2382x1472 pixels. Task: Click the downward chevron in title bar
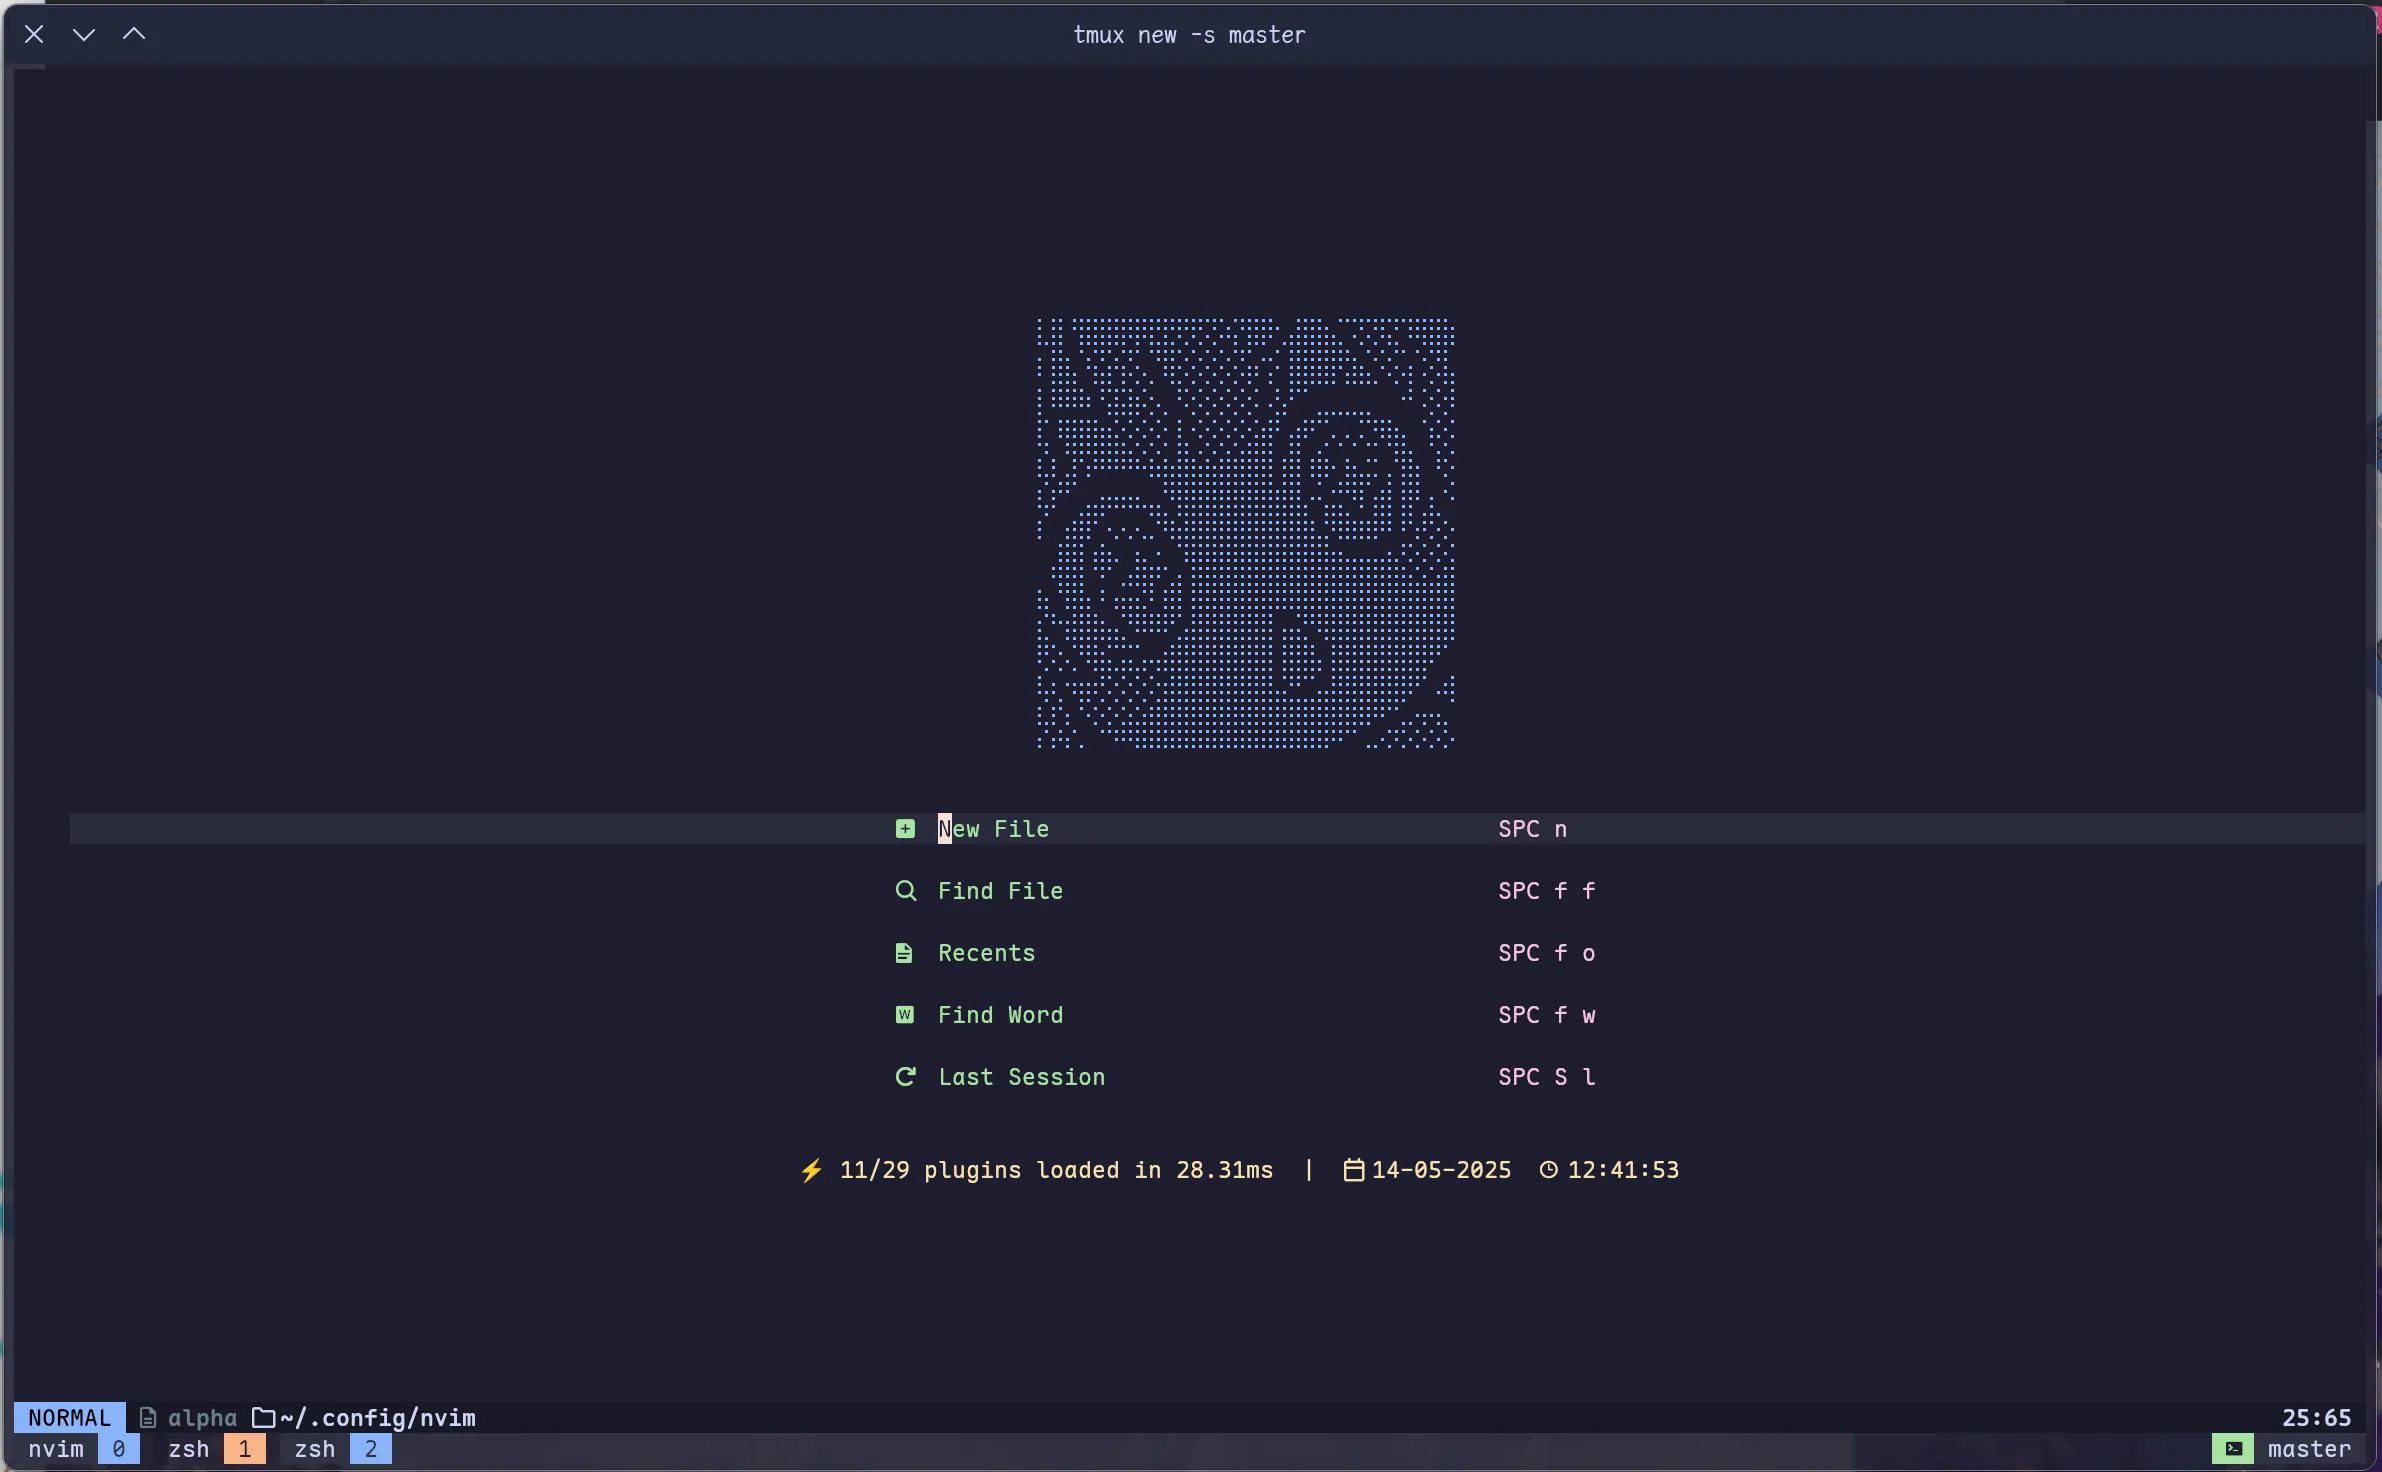click(x=84, y=35)
